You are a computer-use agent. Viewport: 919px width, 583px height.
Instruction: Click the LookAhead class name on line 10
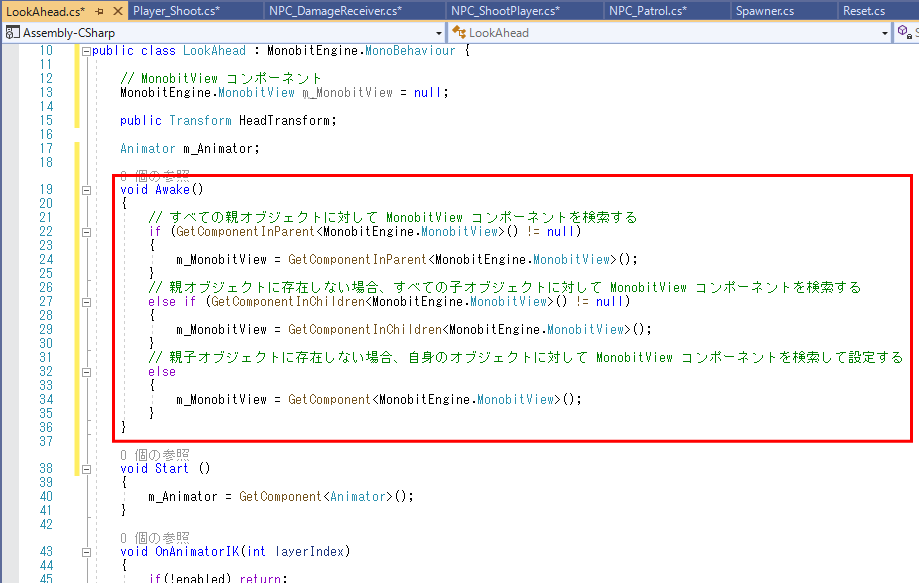[215, 50]
